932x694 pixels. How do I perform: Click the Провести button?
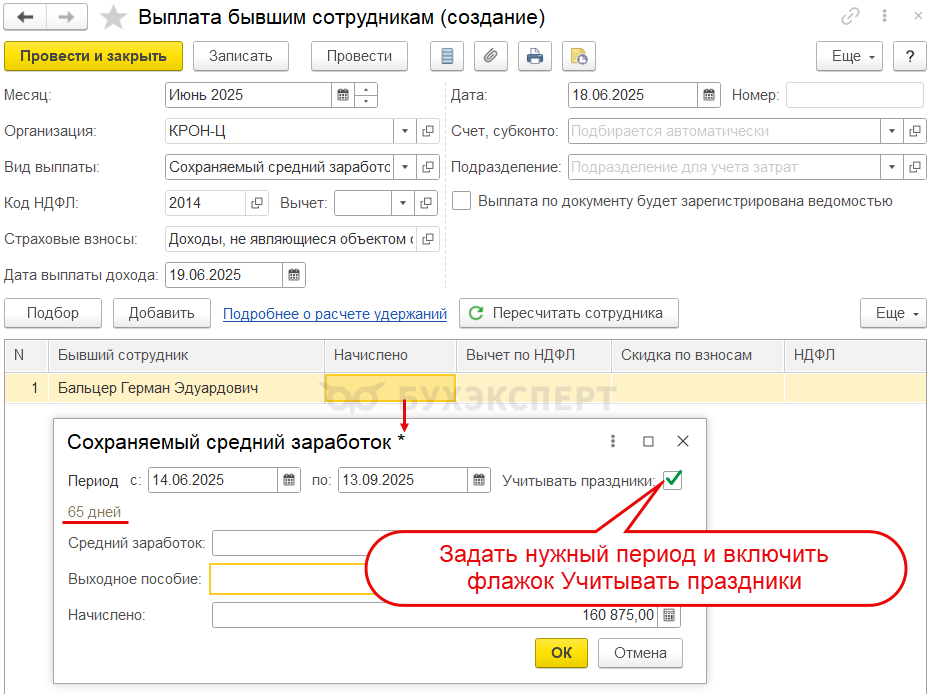coord(360,56)
